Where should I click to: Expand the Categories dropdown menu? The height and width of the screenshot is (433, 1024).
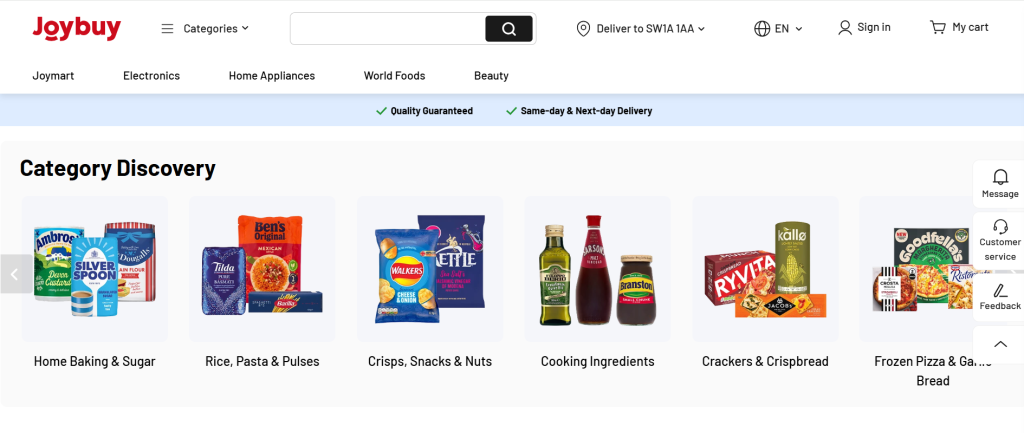point(205,28)
